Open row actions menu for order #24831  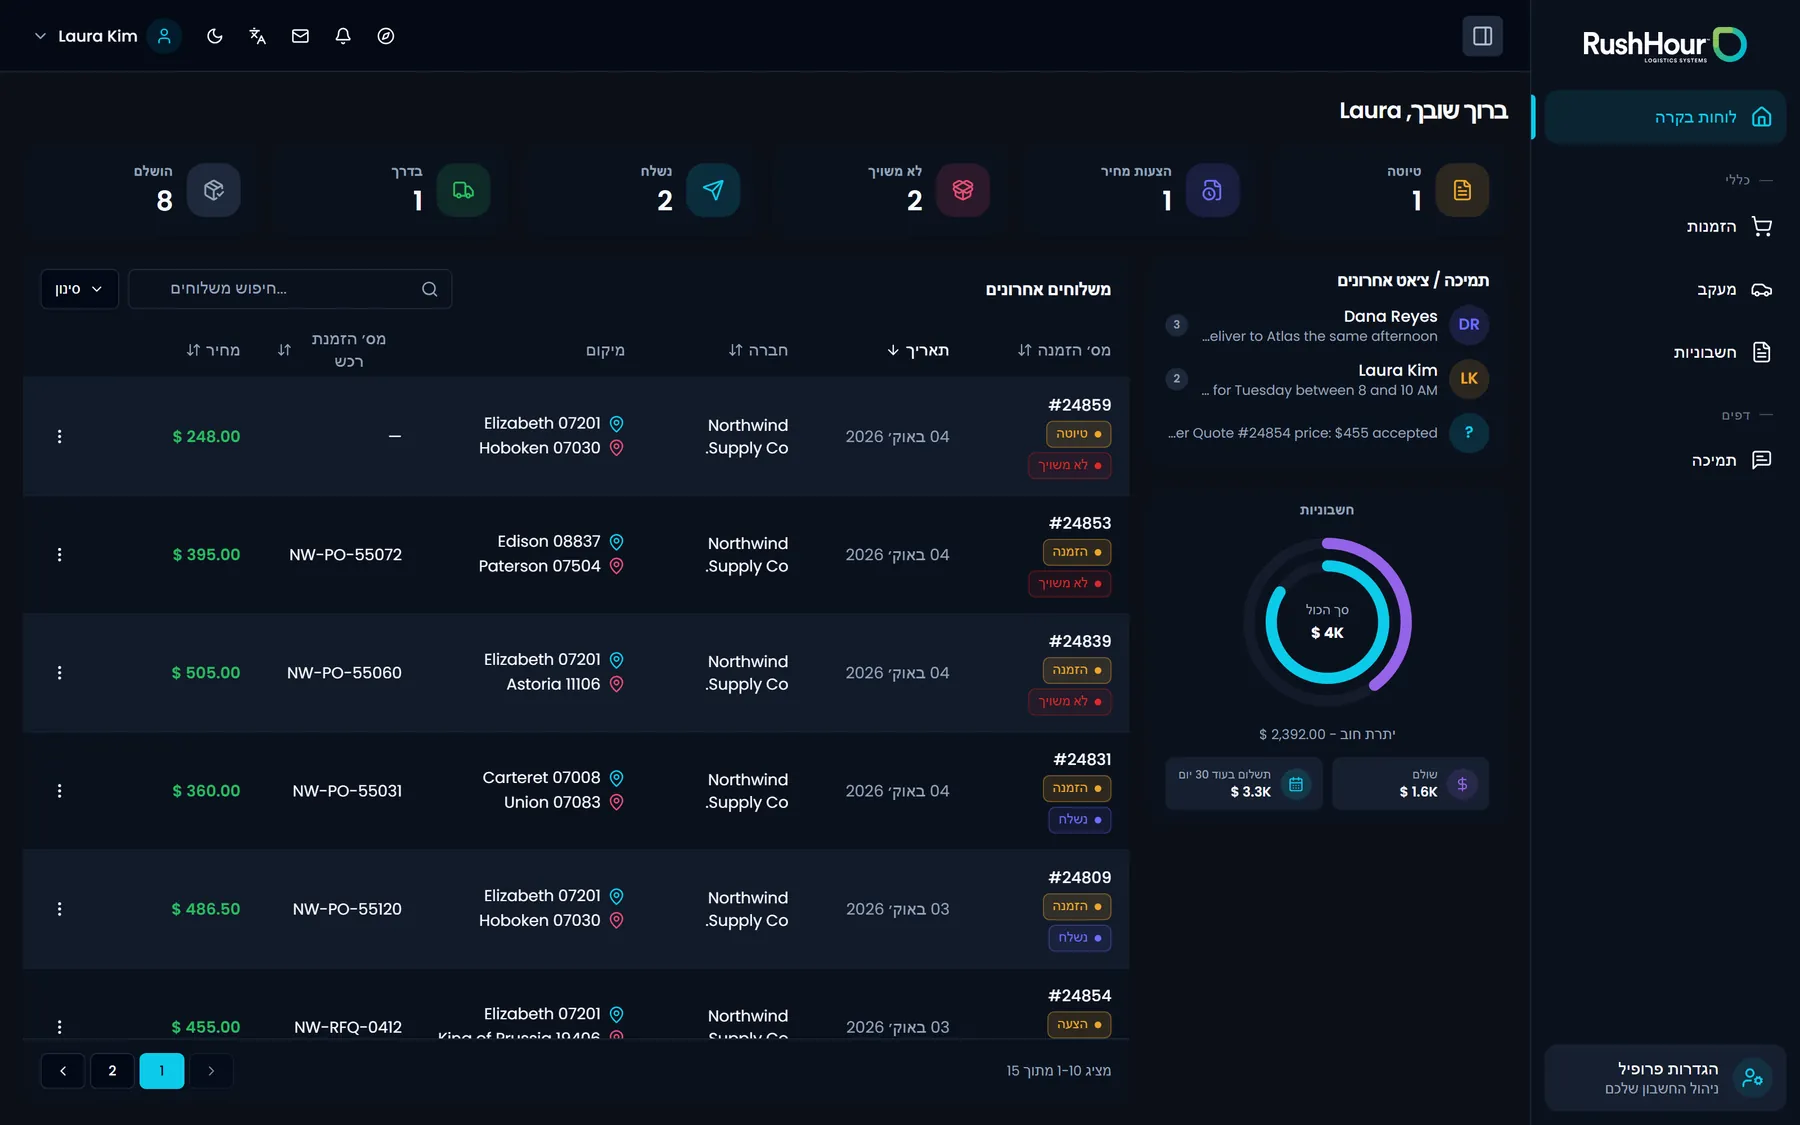(x=60, y=791)
